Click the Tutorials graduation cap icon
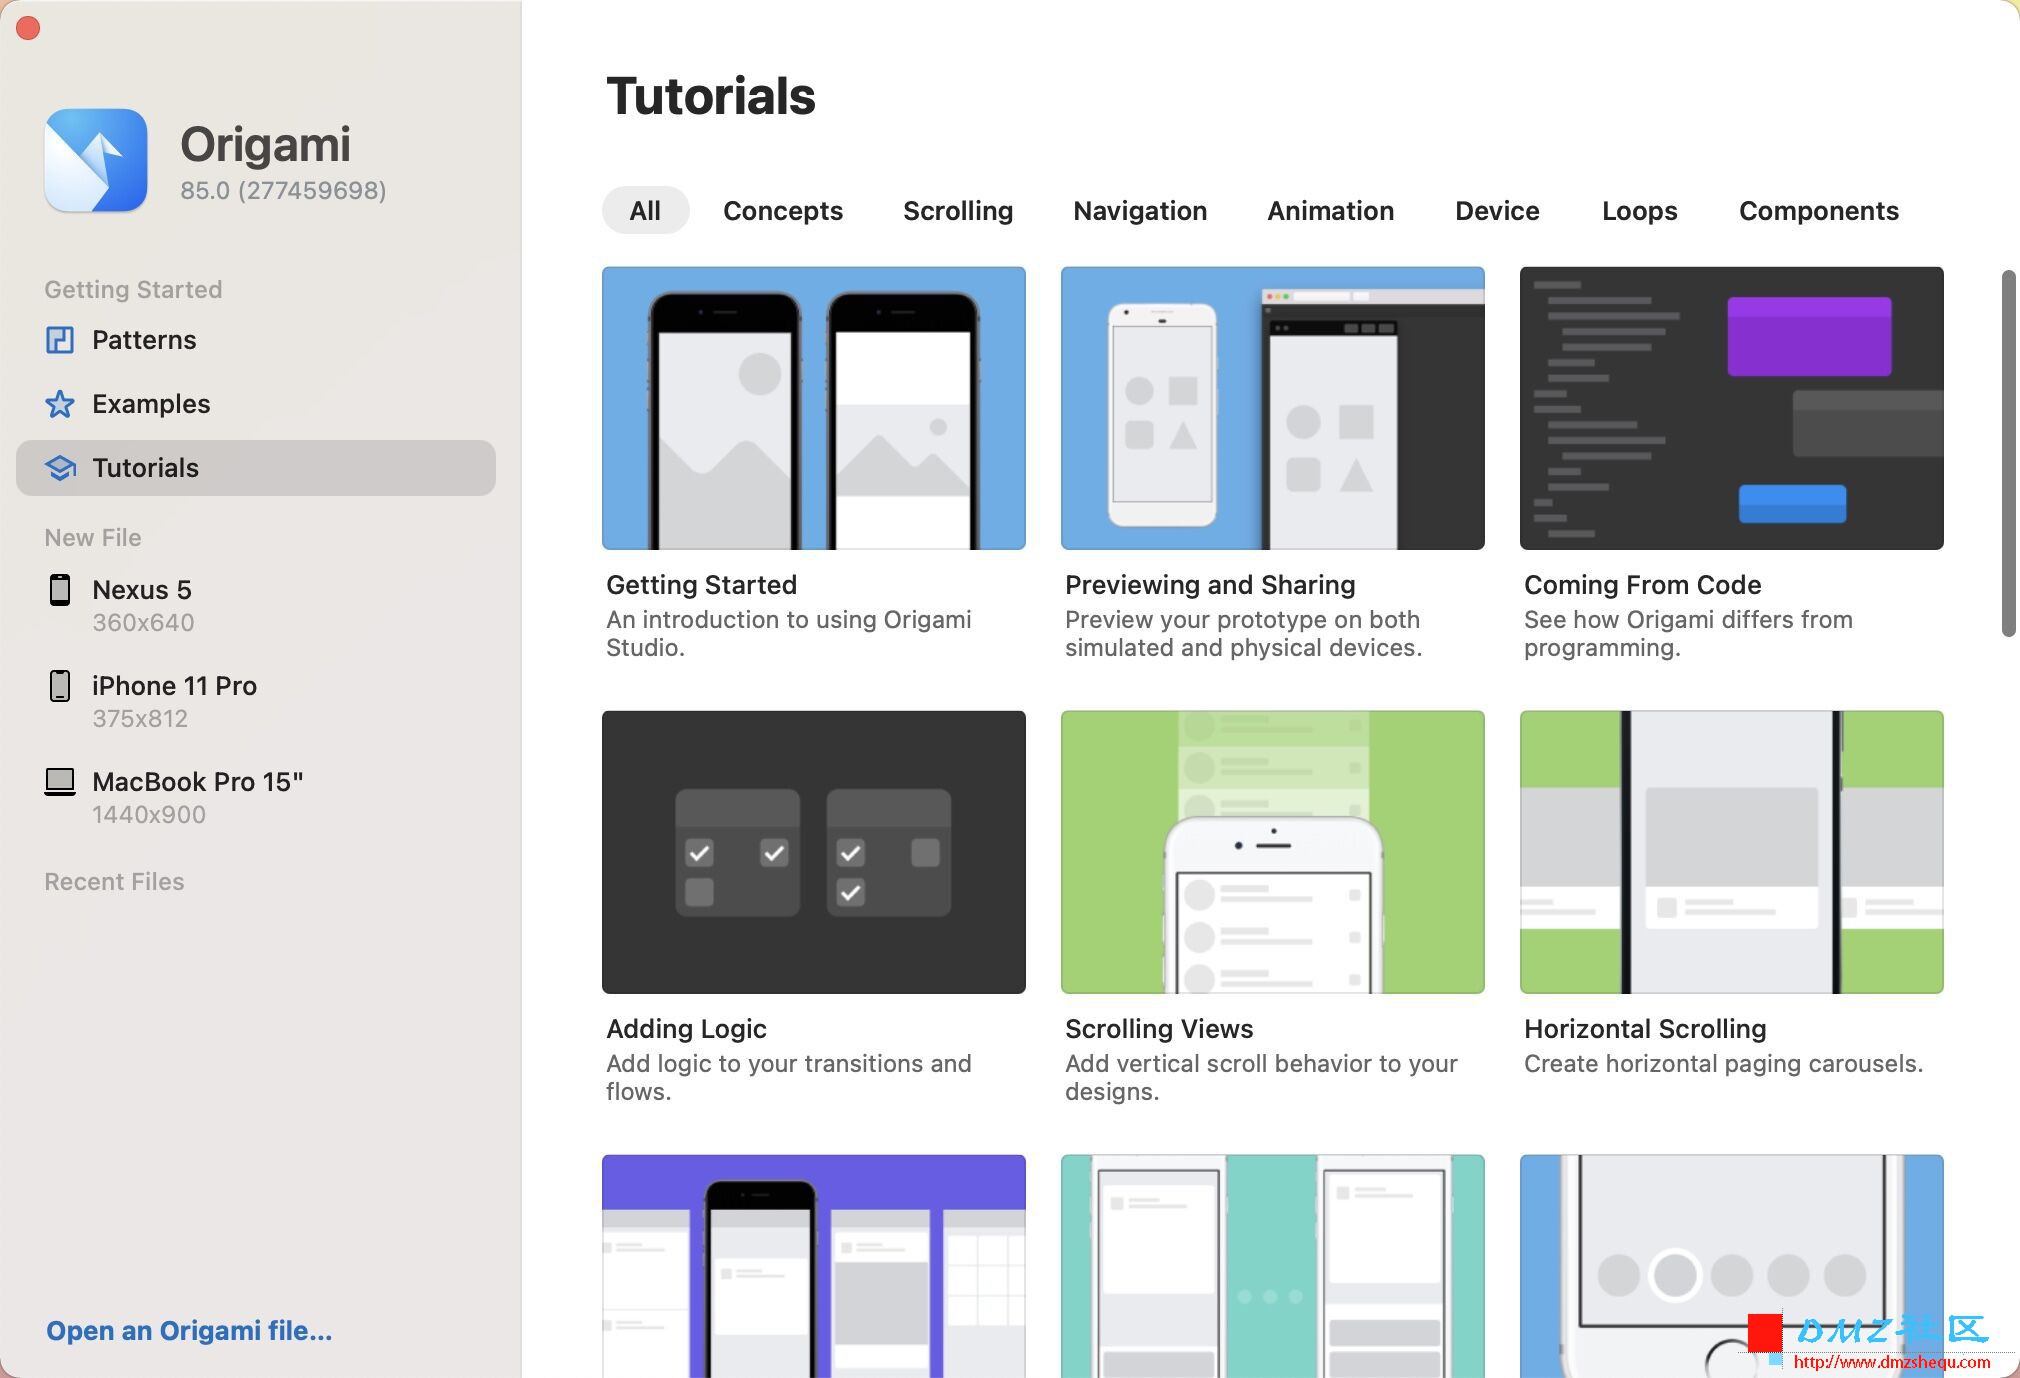 60,468
